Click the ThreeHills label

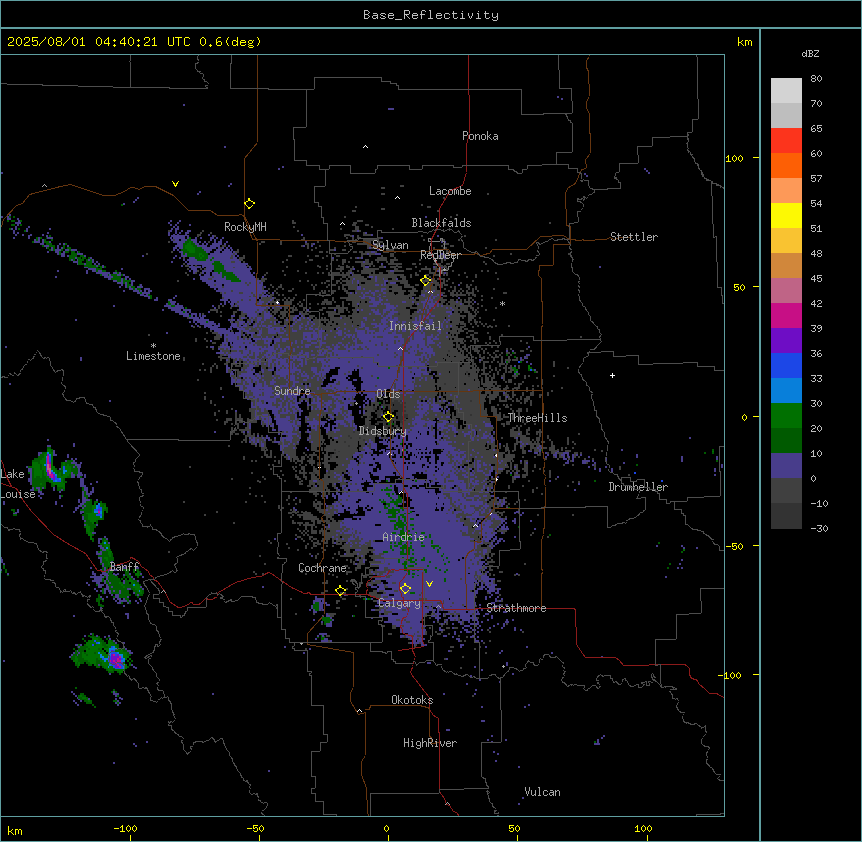point(537,418)
